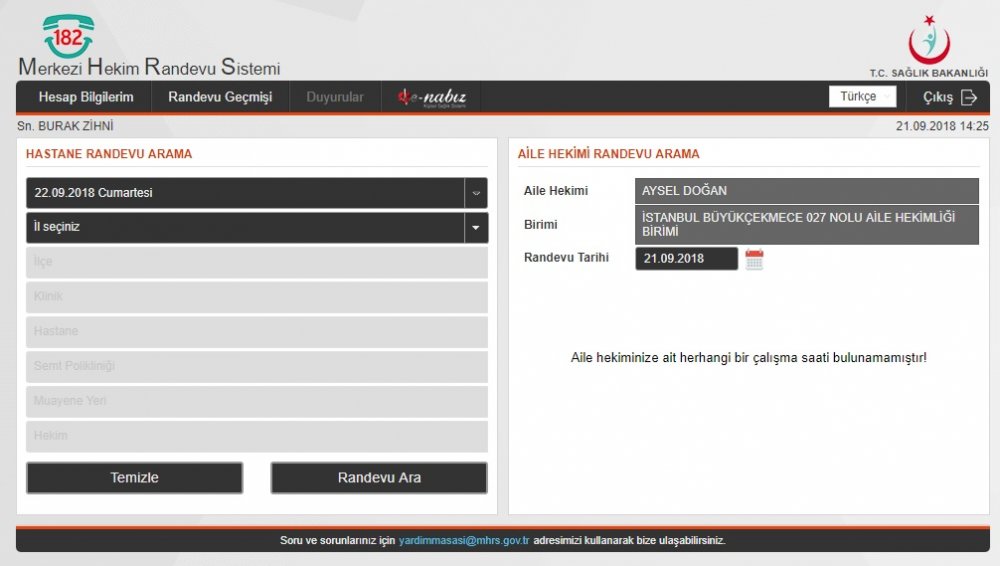Click the Çıkış logout arrow icon
Screen dimensions: 1000x566
[x=968, y=97]
